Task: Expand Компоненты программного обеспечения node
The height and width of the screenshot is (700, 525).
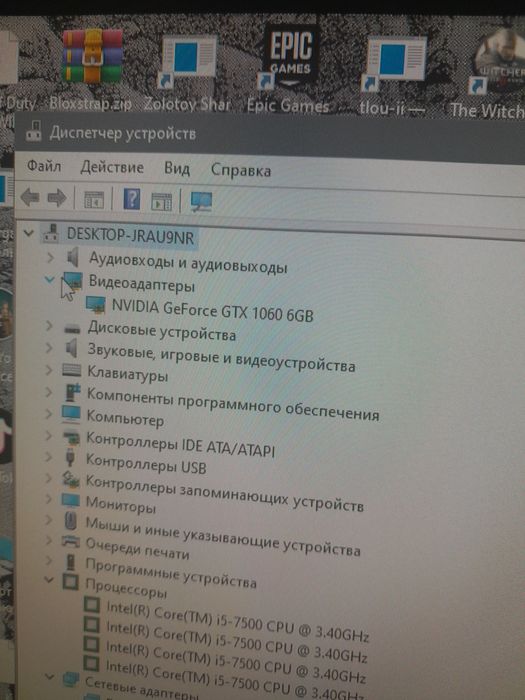Action: pyautogui.click(x=49, y=392)
